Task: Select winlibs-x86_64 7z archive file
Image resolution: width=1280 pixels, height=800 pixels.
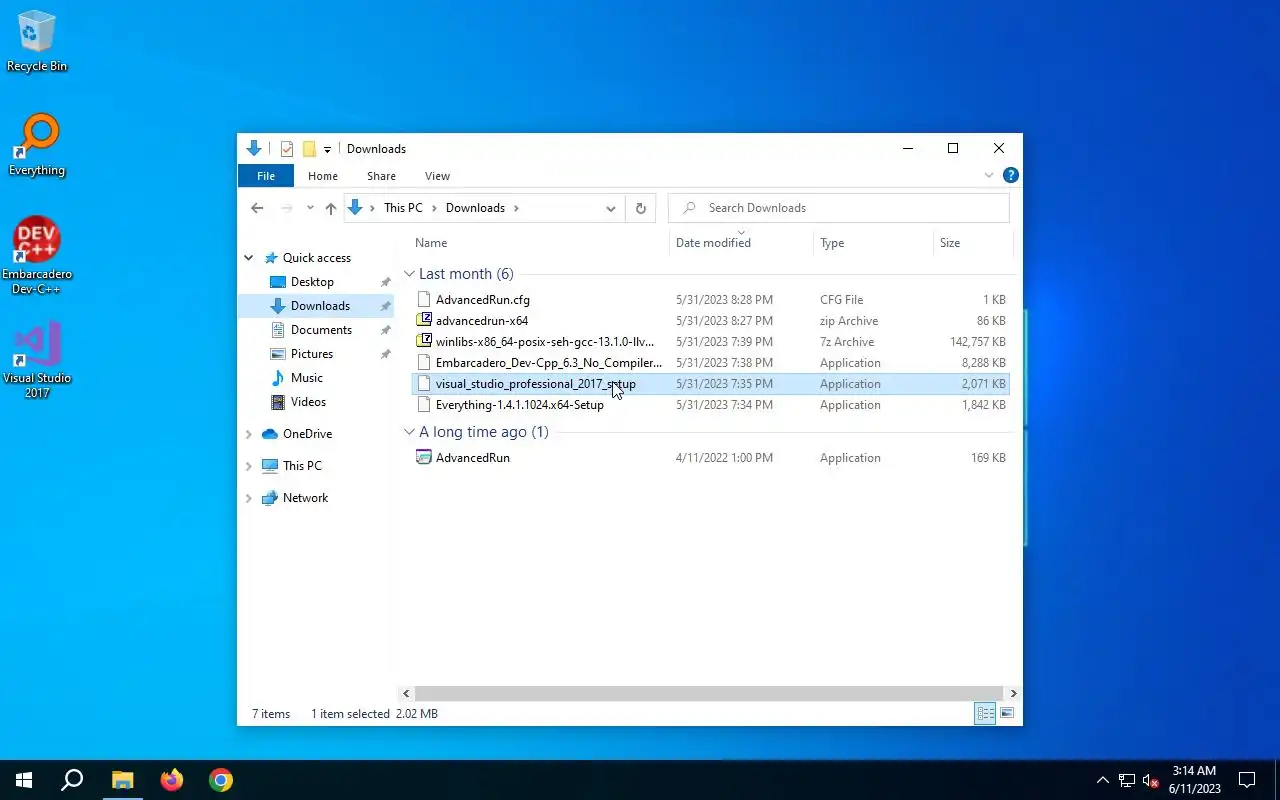Action: [x=711, y=342]
